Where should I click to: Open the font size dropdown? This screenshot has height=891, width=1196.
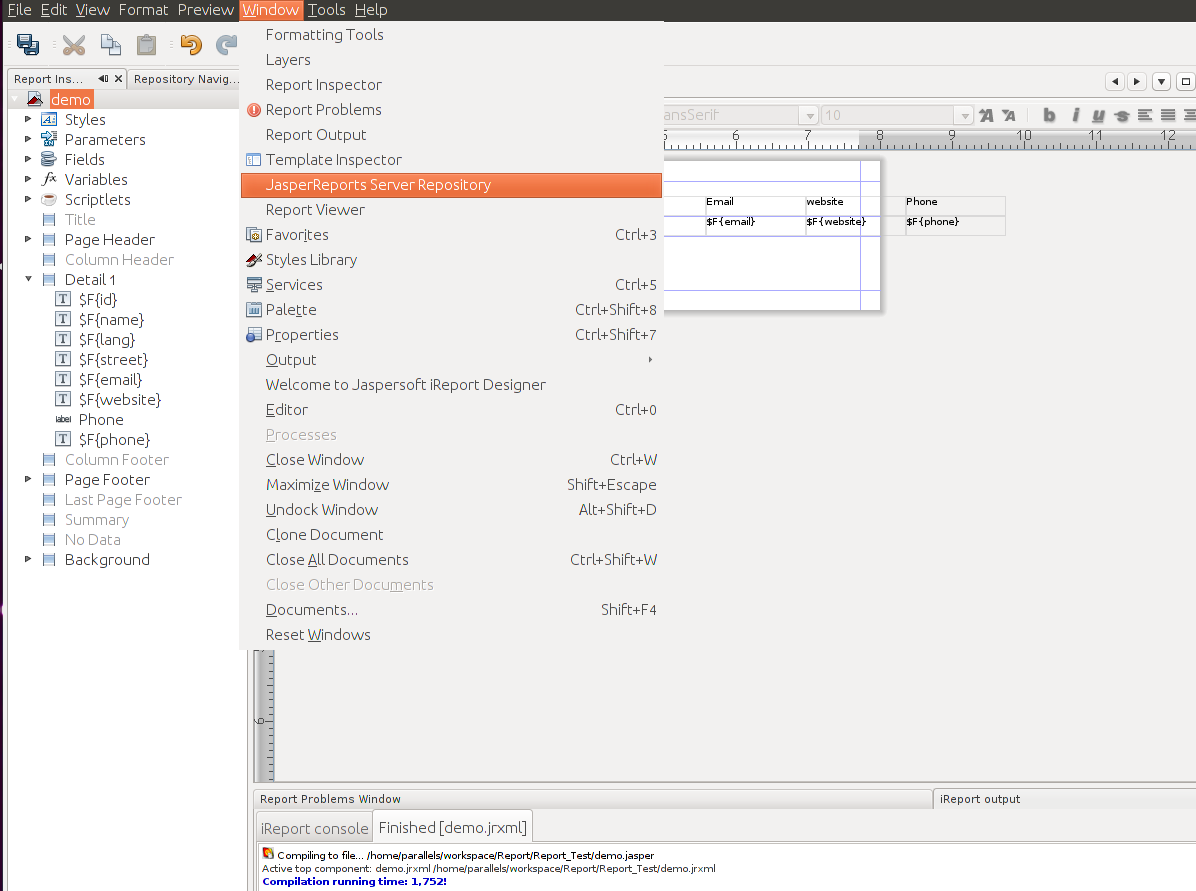point(964,115)
